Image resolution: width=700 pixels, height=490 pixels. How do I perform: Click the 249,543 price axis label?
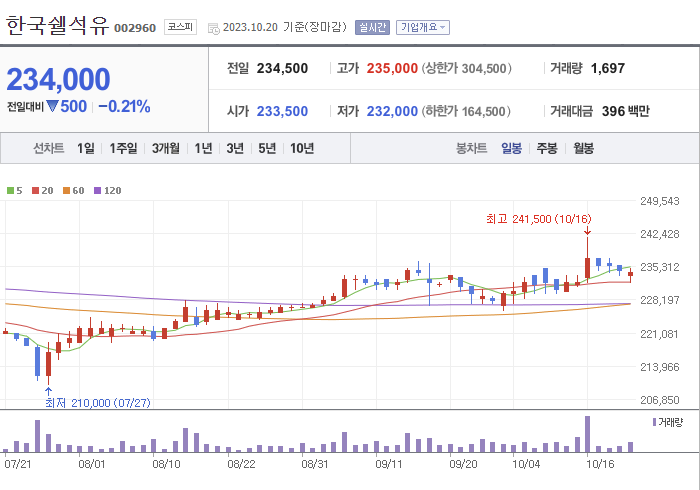pyautogui.click(x=660, y=201)
